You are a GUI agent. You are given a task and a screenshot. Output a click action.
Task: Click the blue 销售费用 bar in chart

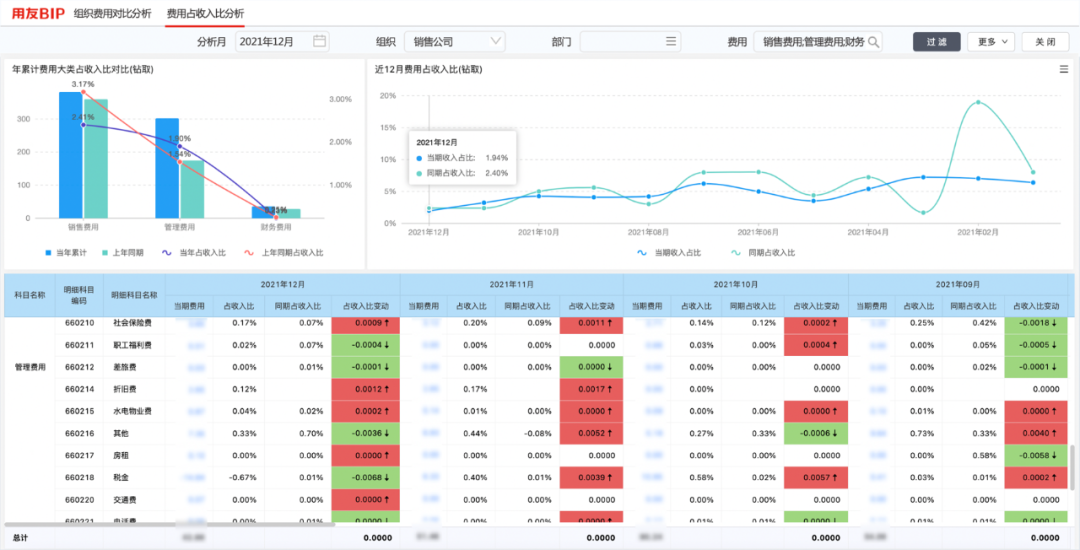[70, 155]
